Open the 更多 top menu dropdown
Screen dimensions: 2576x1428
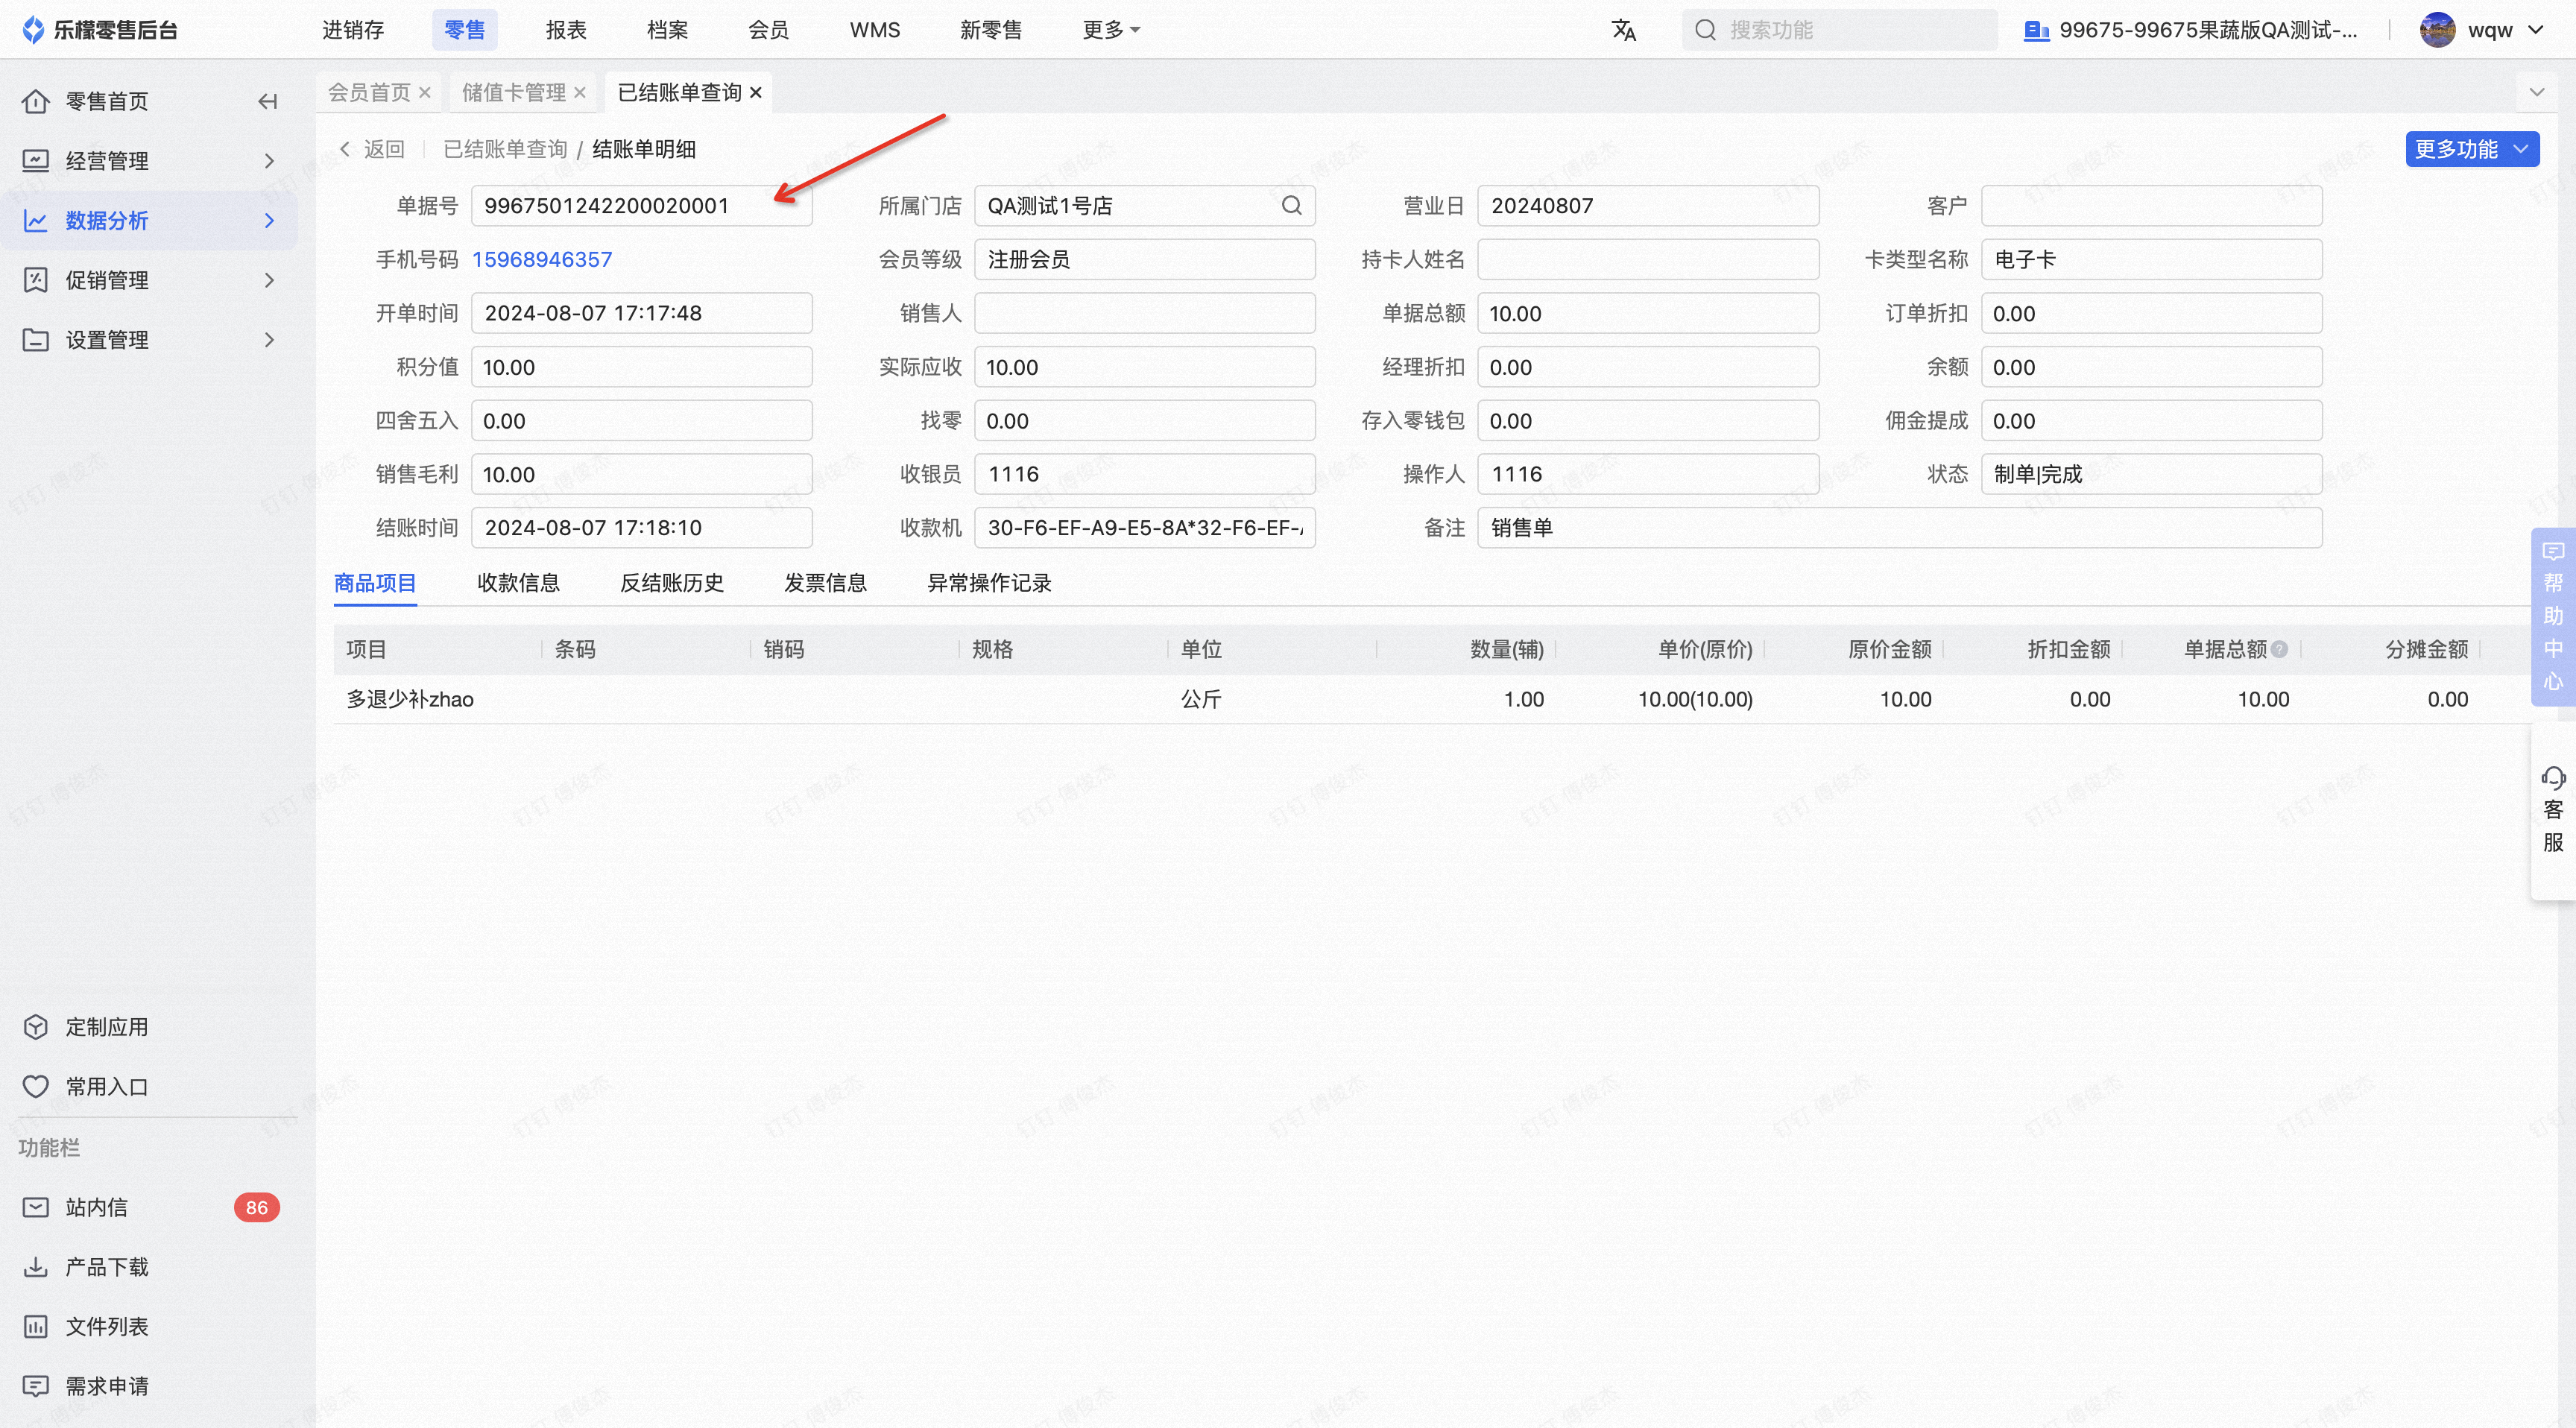coord(1111,30)
